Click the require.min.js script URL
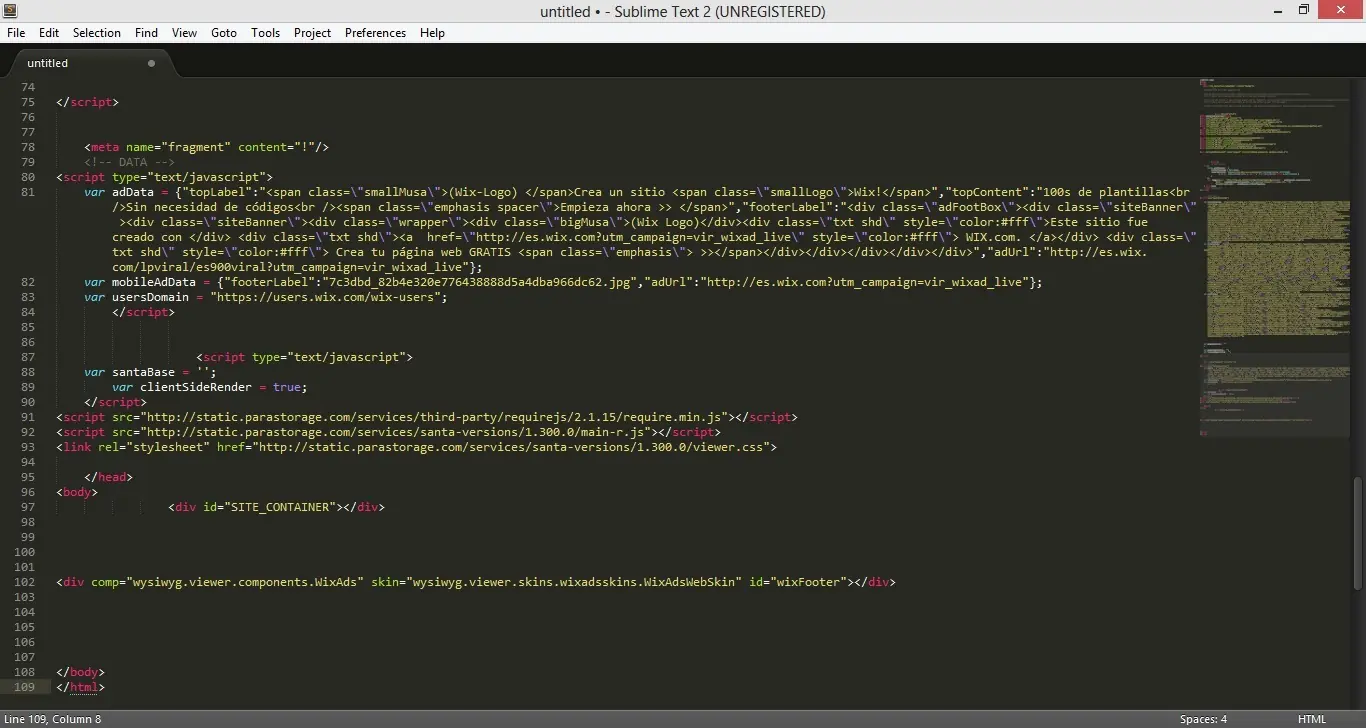Screen dimensions: 1366x728 pos(435,417)
